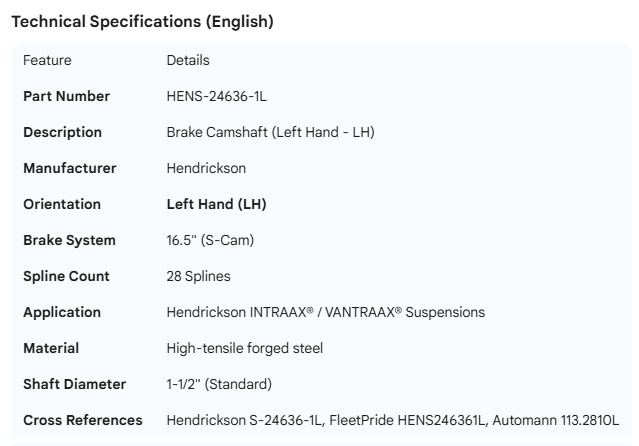
Task: Click the INTRAAX / VANTRAAX Suspensions text
Action: coord(325,312)
